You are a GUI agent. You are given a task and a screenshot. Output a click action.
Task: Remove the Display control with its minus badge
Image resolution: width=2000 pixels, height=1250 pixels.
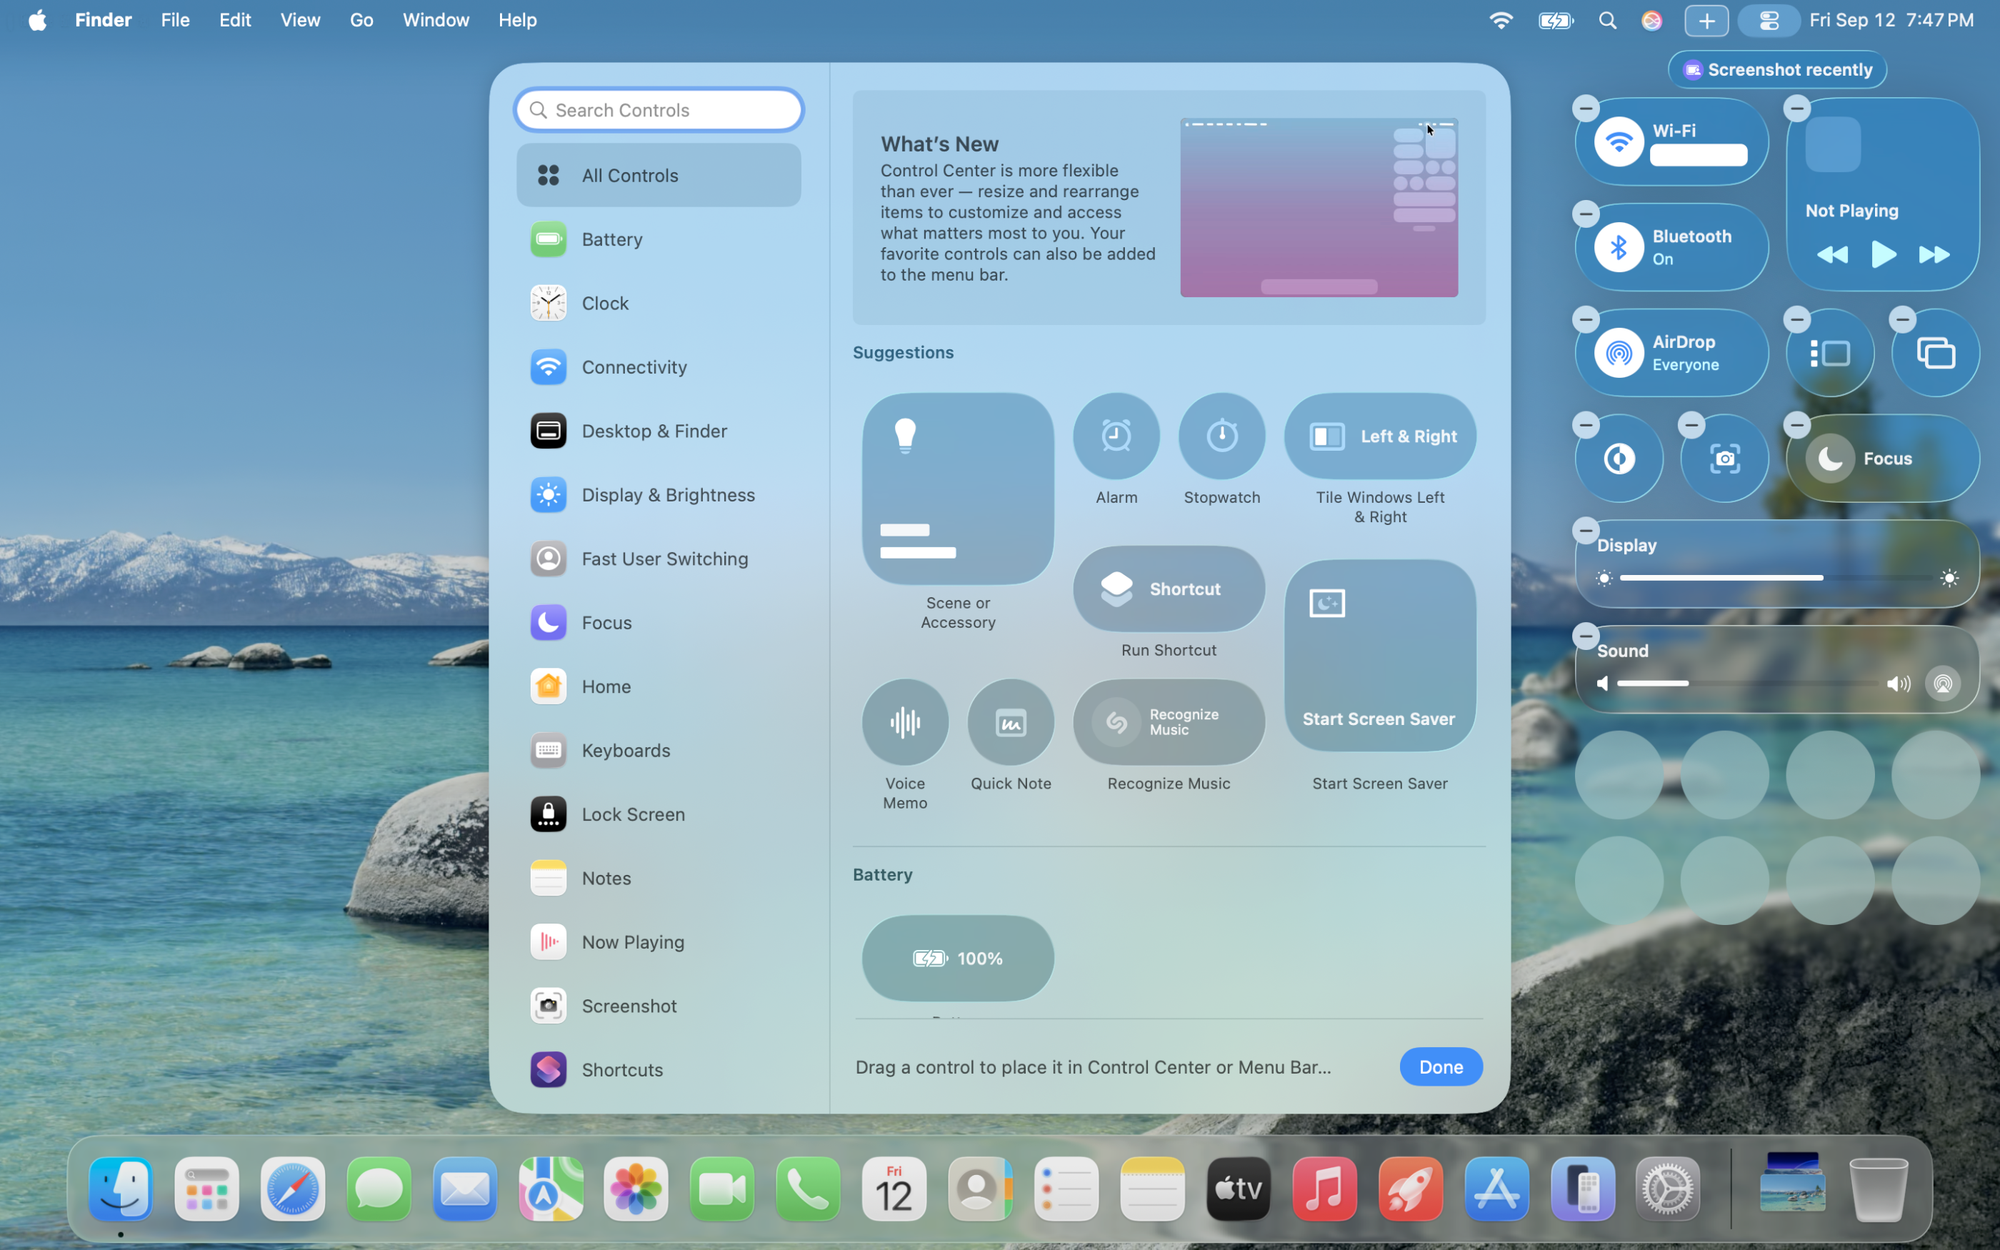[x=1585, y=531]
